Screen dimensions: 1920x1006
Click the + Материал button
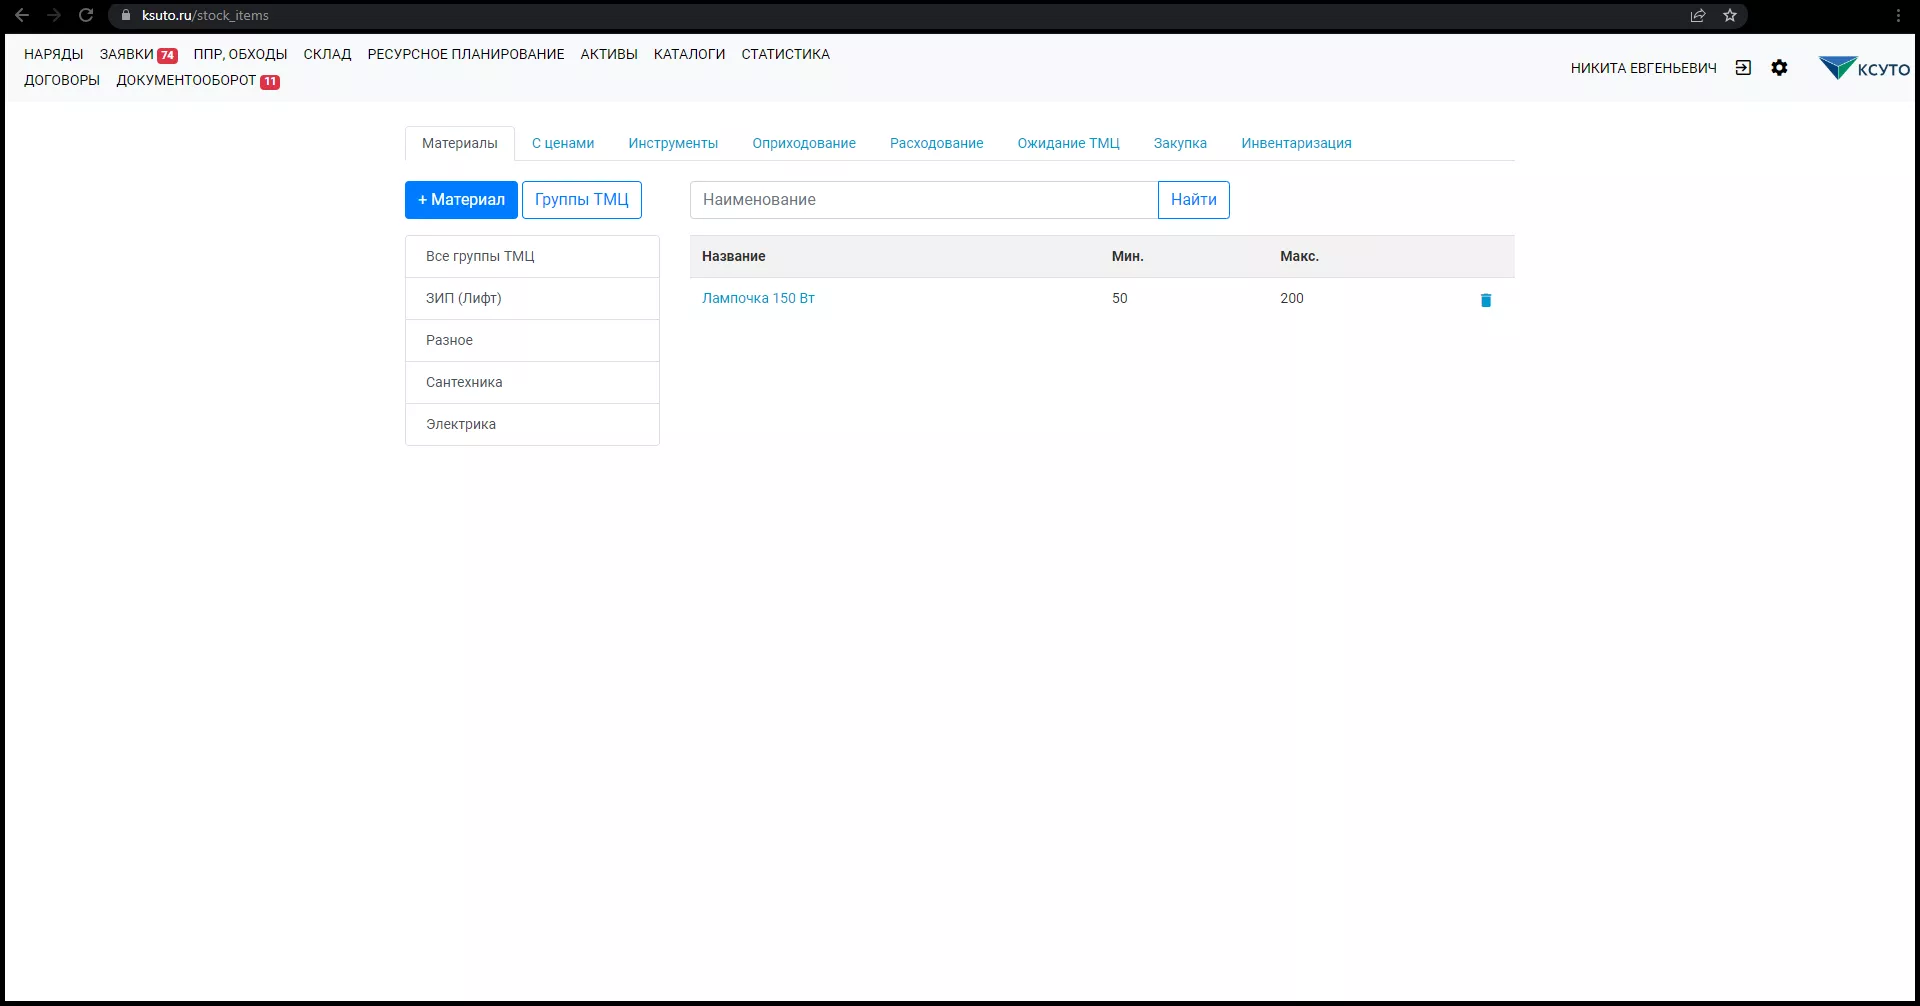tap(461, 200)
